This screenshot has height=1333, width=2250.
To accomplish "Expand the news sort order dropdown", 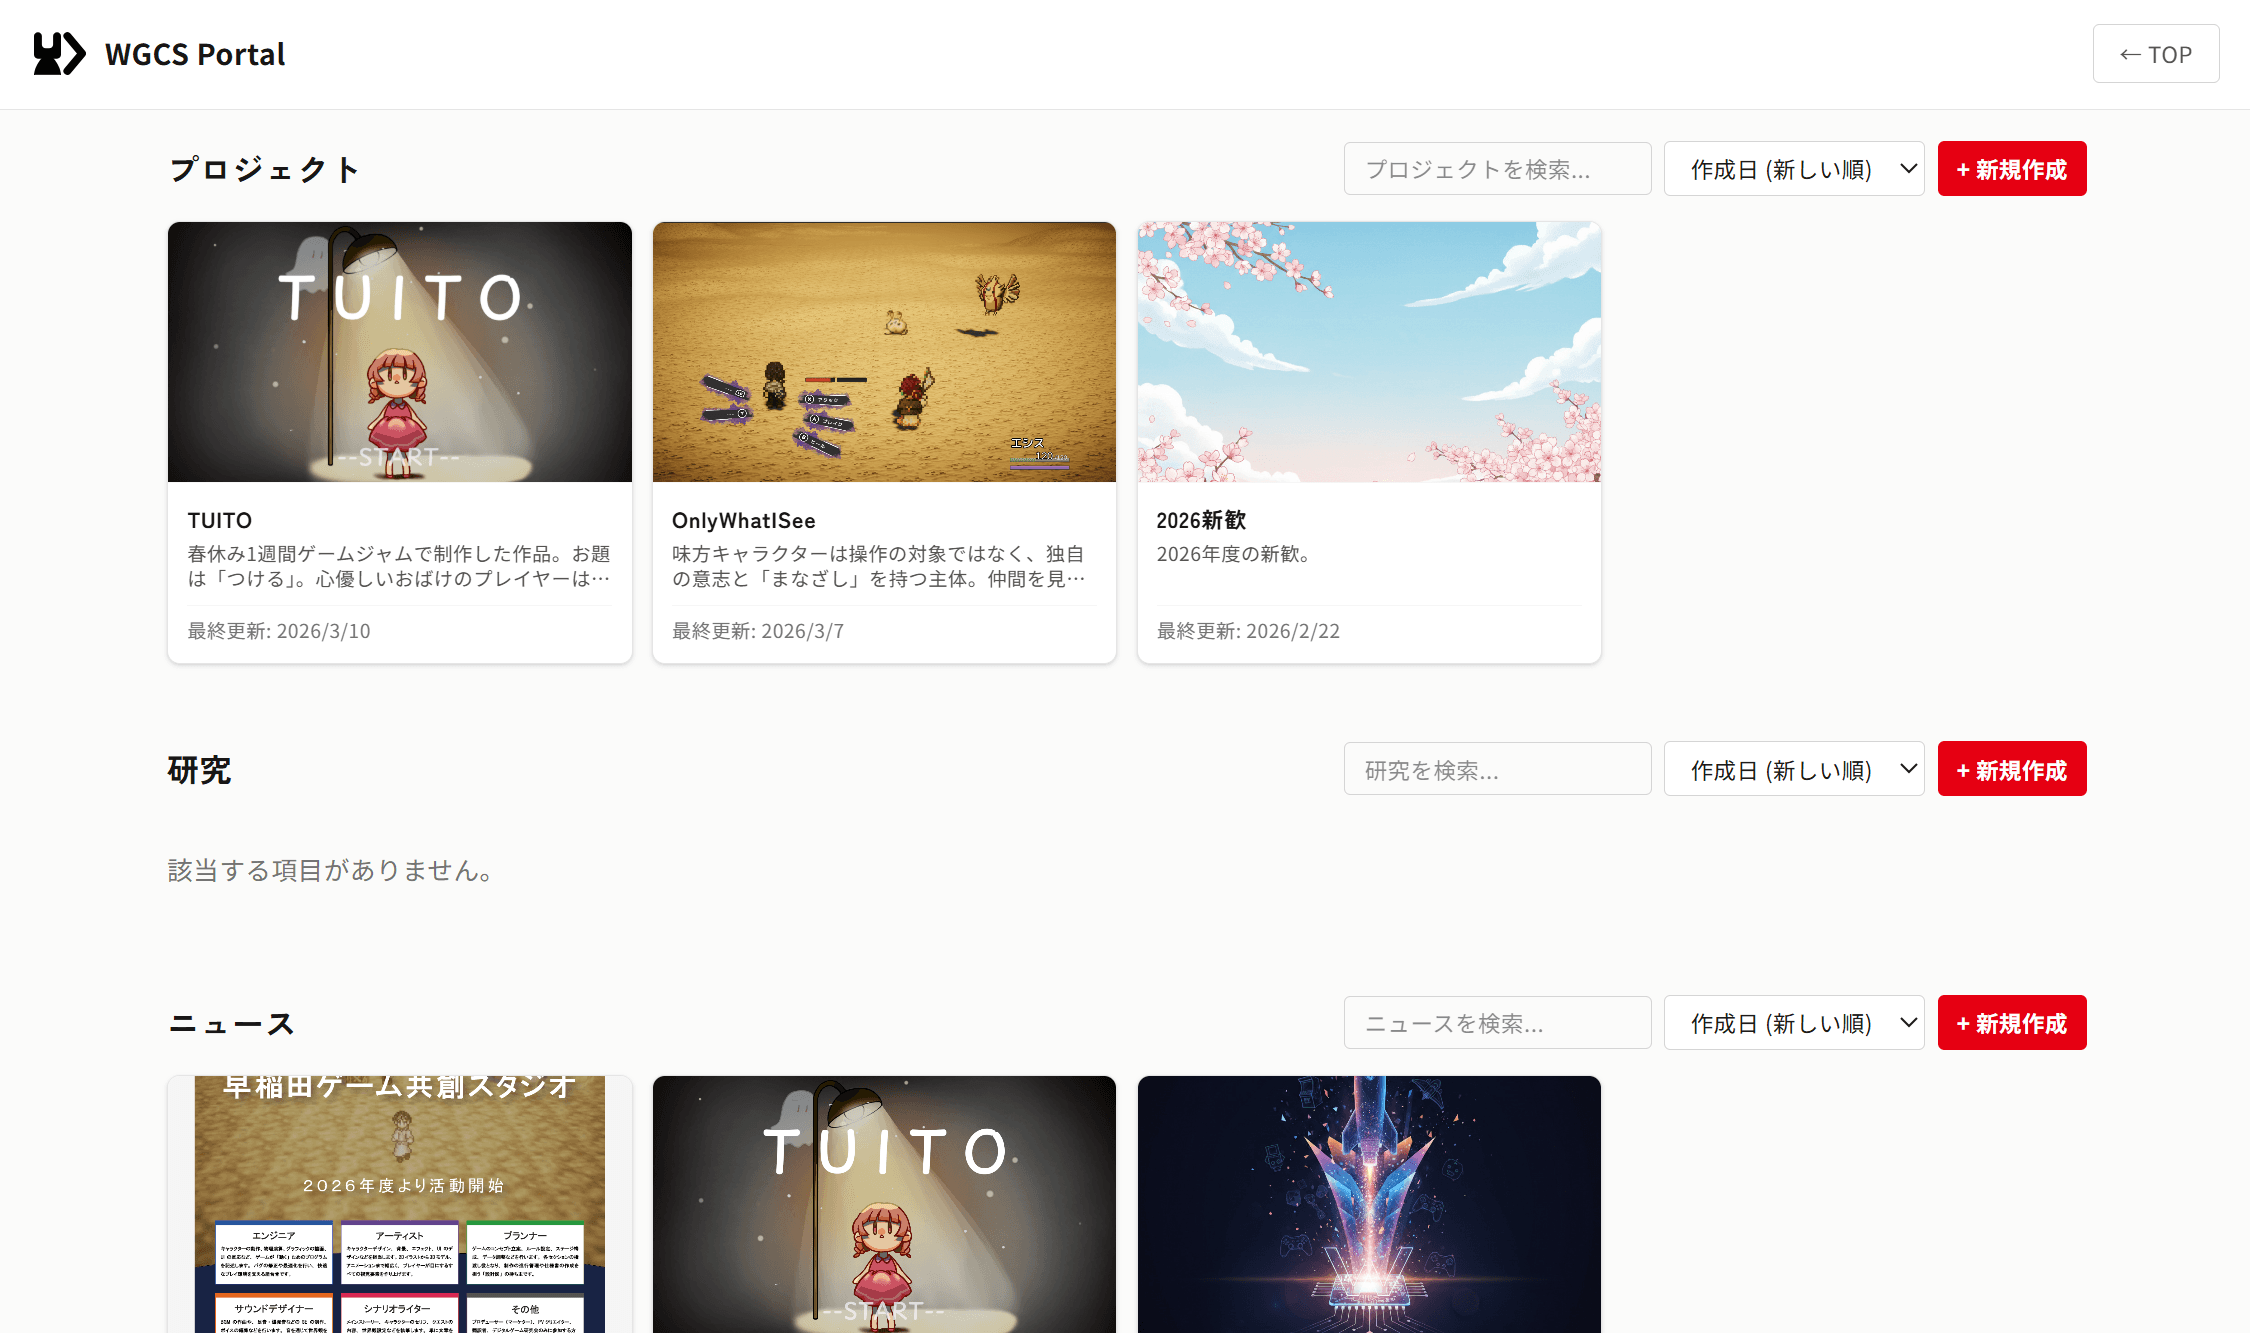I will (1793, 1023).
